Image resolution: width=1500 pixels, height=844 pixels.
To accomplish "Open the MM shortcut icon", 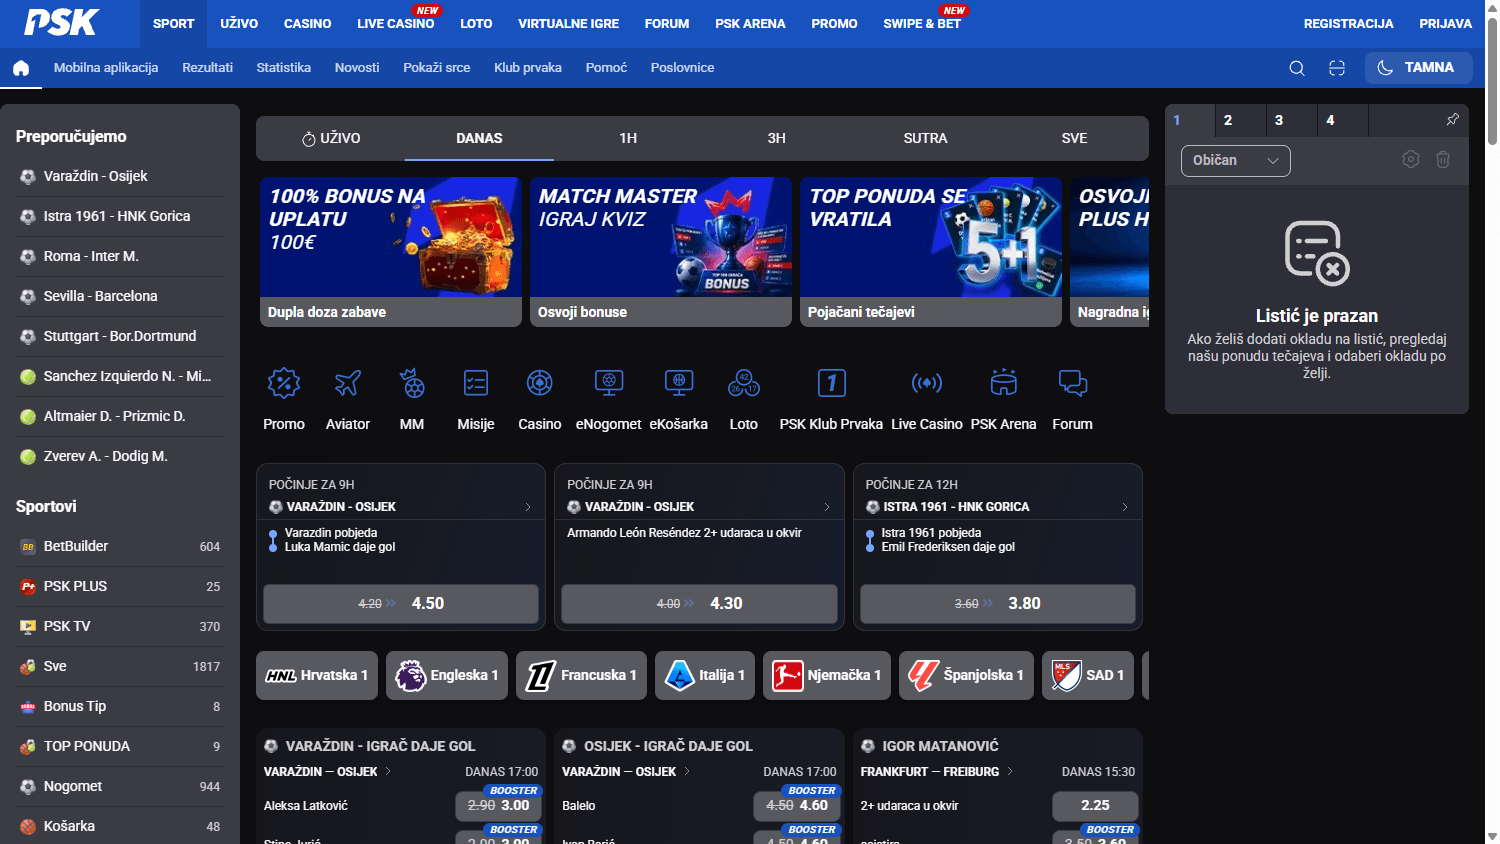I will (412, 383).
